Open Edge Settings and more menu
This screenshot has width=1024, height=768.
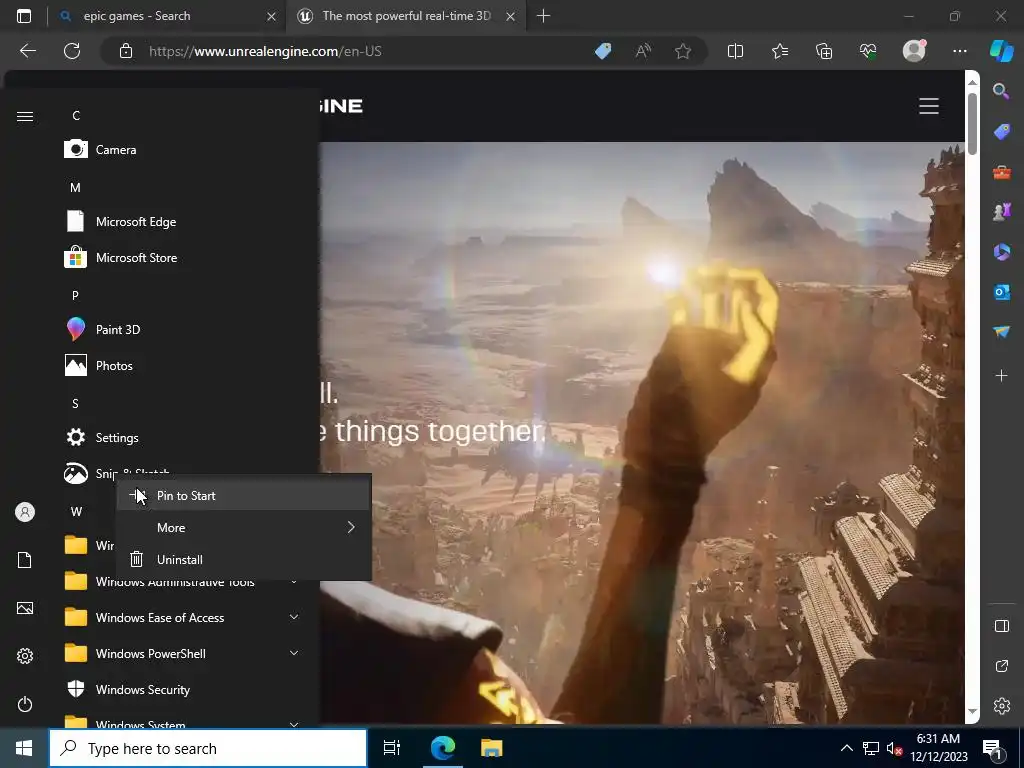(x=959, y=51)
